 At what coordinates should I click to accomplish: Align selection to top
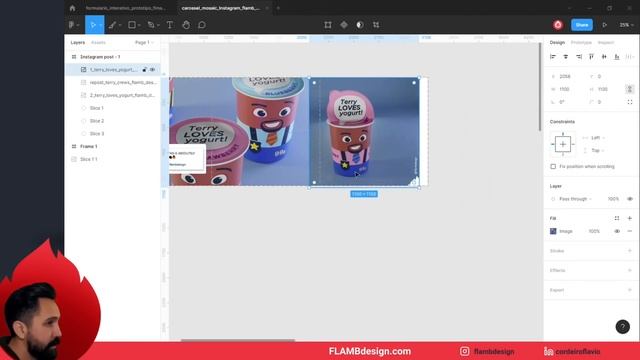point(591,57)
